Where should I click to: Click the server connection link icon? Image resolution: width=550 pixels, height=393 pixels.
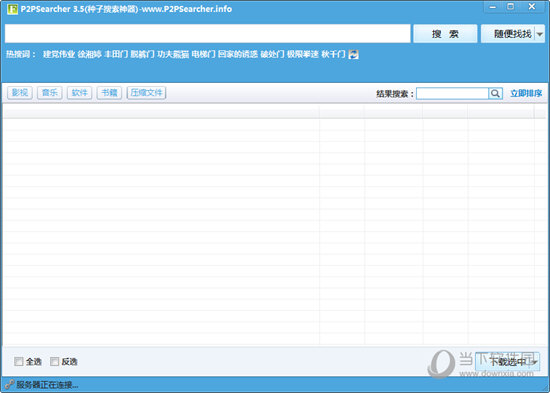click(9, 385)
